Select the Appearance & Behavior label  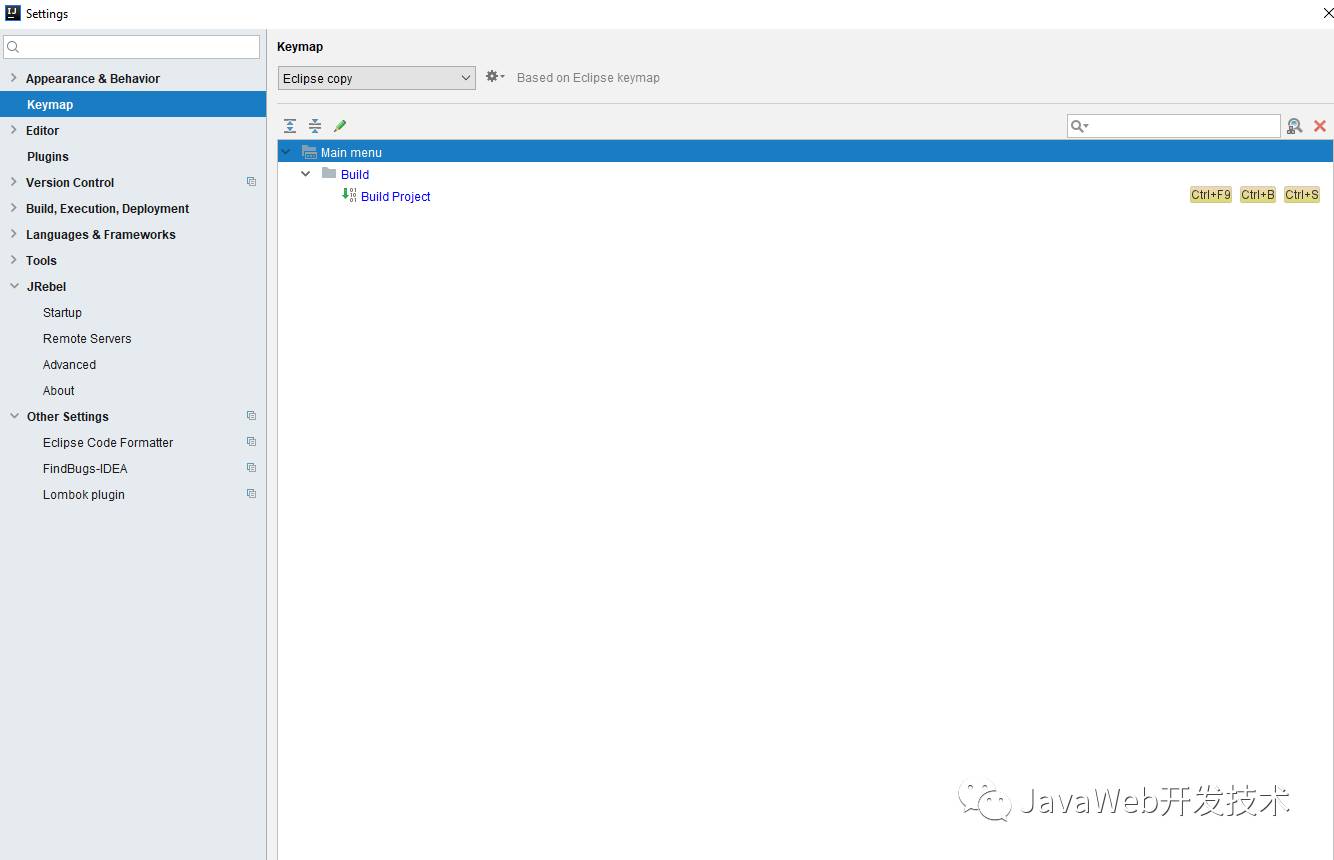[93, 79]
